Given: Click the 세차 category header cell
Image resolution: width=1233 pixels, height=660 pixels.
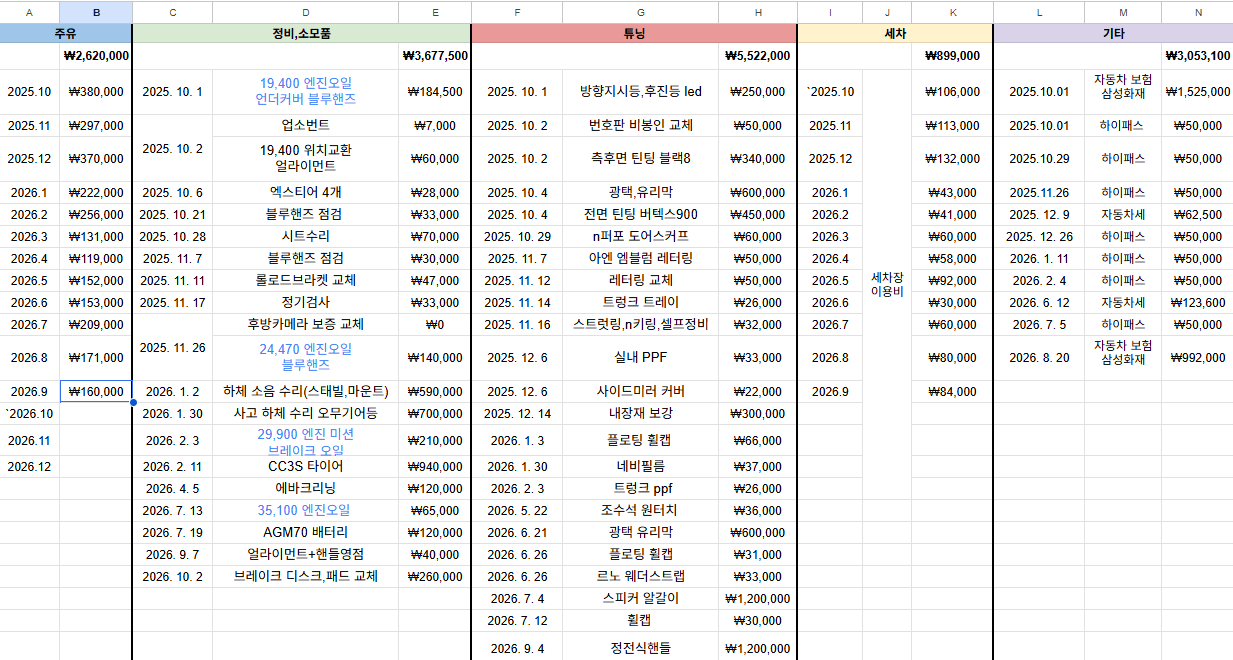Looking at the screenshot, I should 896,33.
